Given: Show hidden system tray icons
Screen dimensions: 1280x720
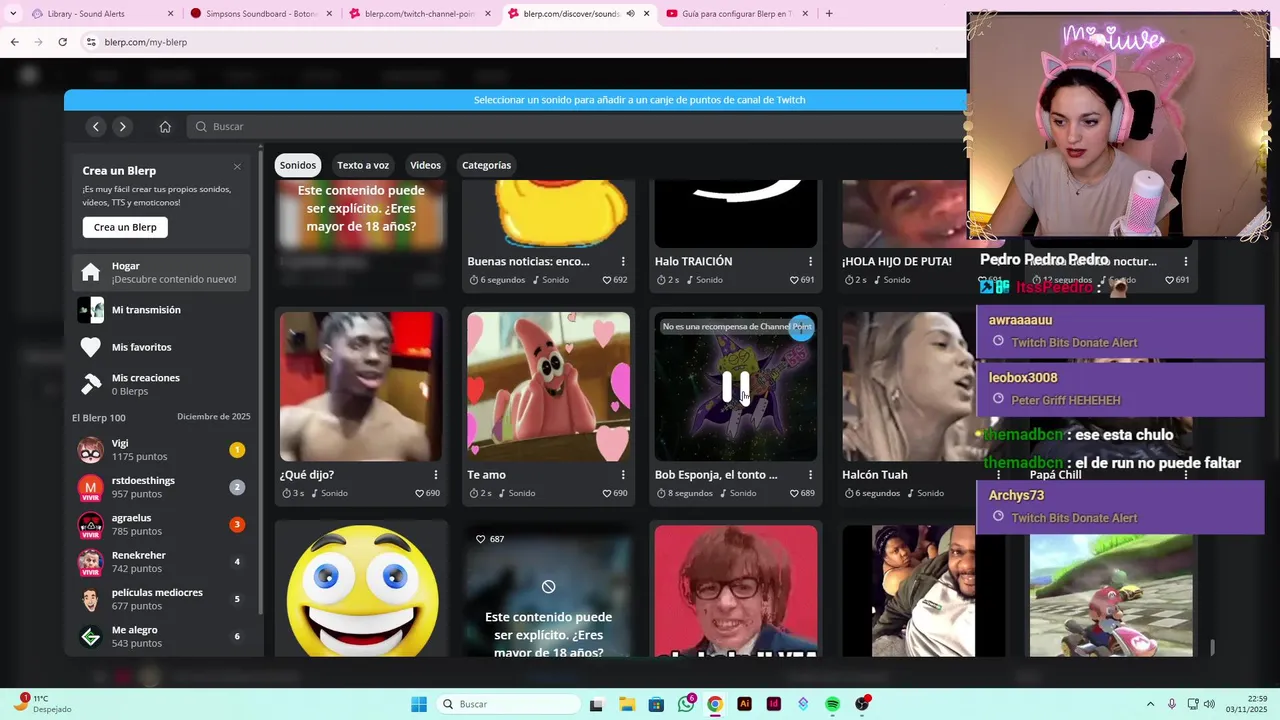Looking at the screenshot, I should tap(1150, 704).
